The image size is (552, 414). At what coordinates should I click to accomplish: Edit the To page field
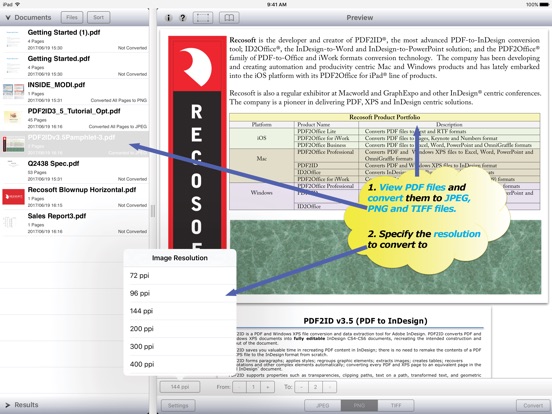[315, 387]
